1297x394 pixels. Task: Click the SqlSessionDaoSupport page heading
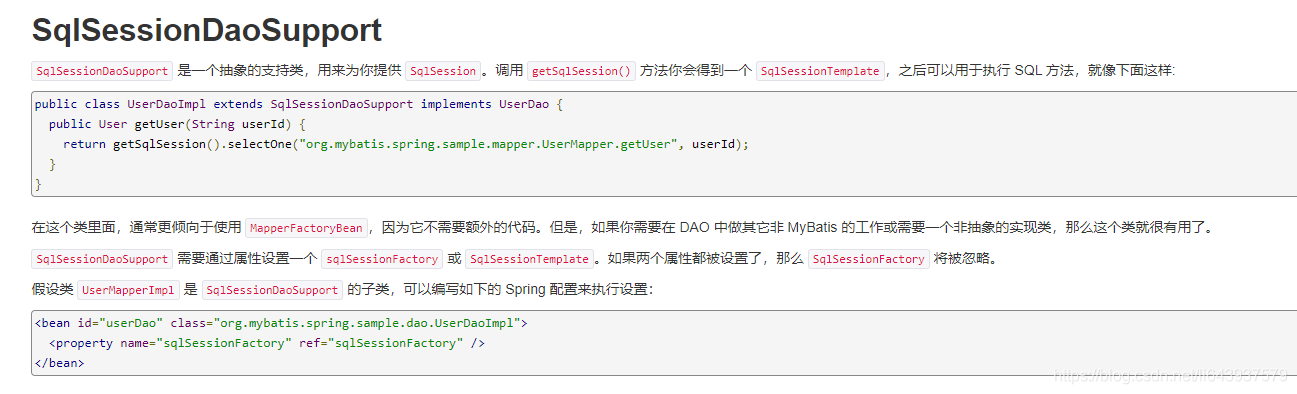pyautogui.click(x=207, y=30)
